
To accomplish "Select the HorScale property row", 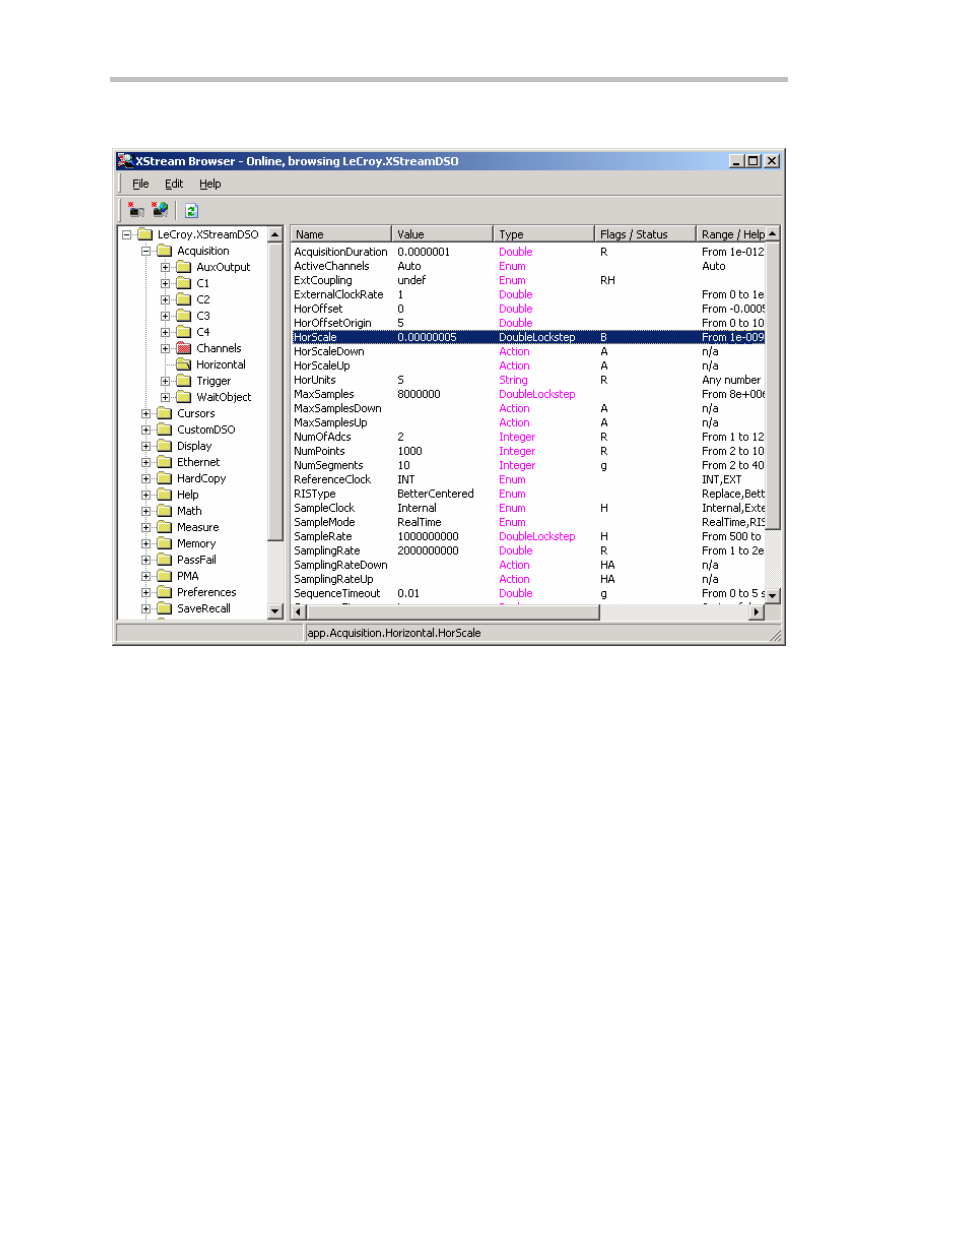I will pos(528,337).
